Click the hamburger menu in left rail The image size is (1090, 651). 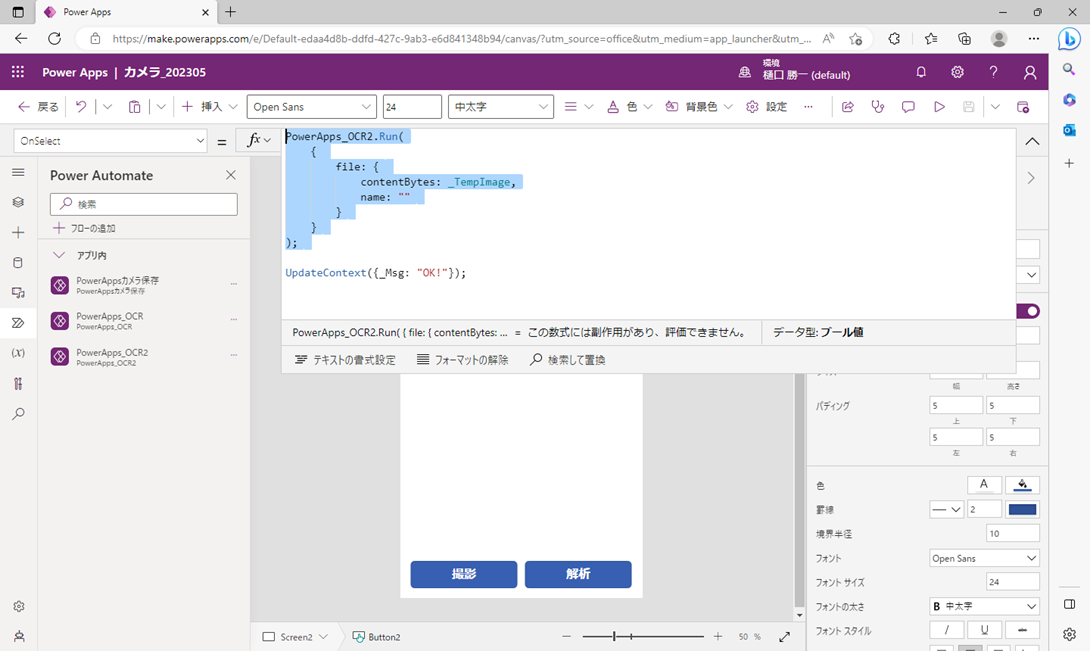coord(18,172)
